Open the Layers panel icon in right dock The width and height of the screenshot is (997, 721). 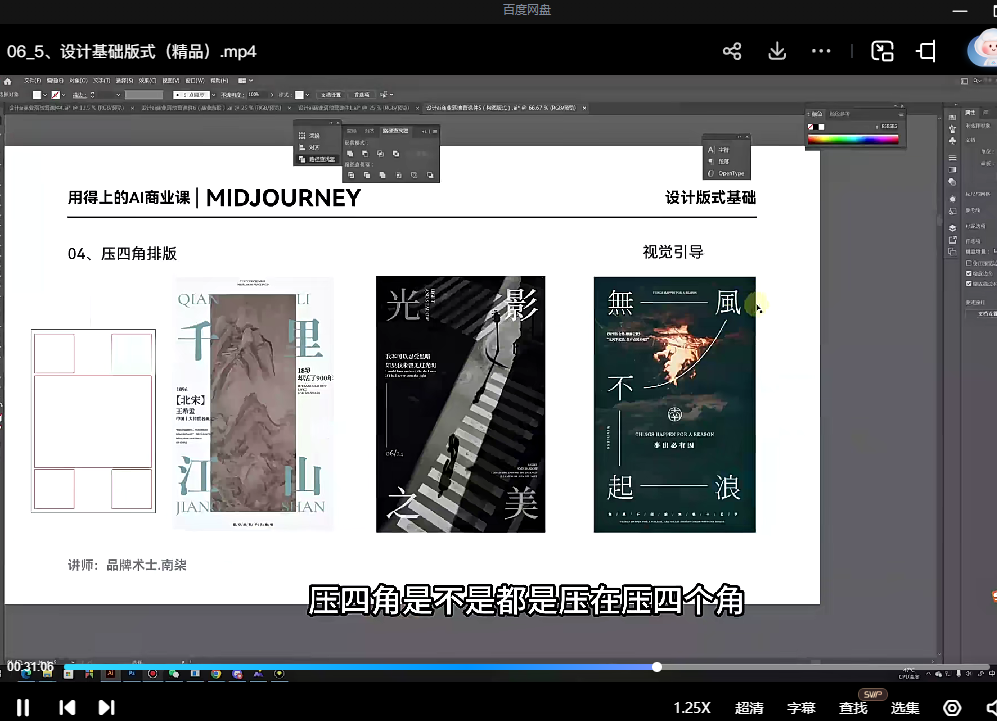pos(952,228)
